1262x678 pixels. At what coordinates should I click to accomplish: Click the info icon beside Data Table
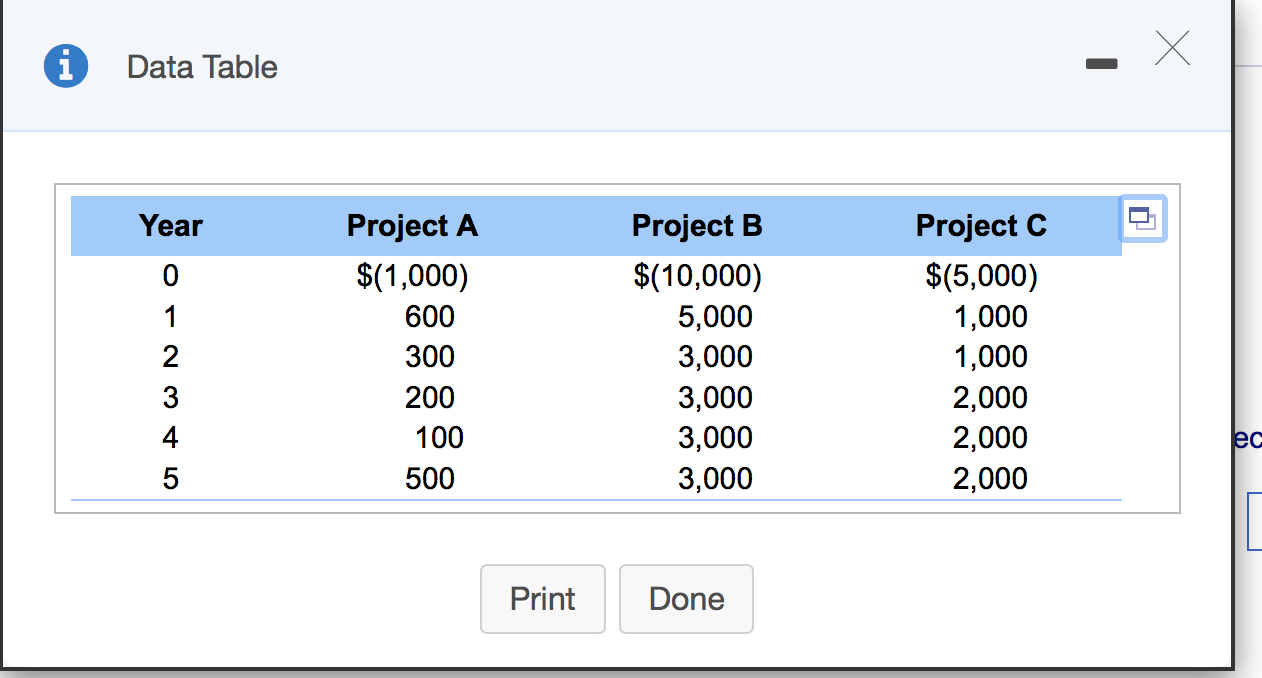click(65, 65)
